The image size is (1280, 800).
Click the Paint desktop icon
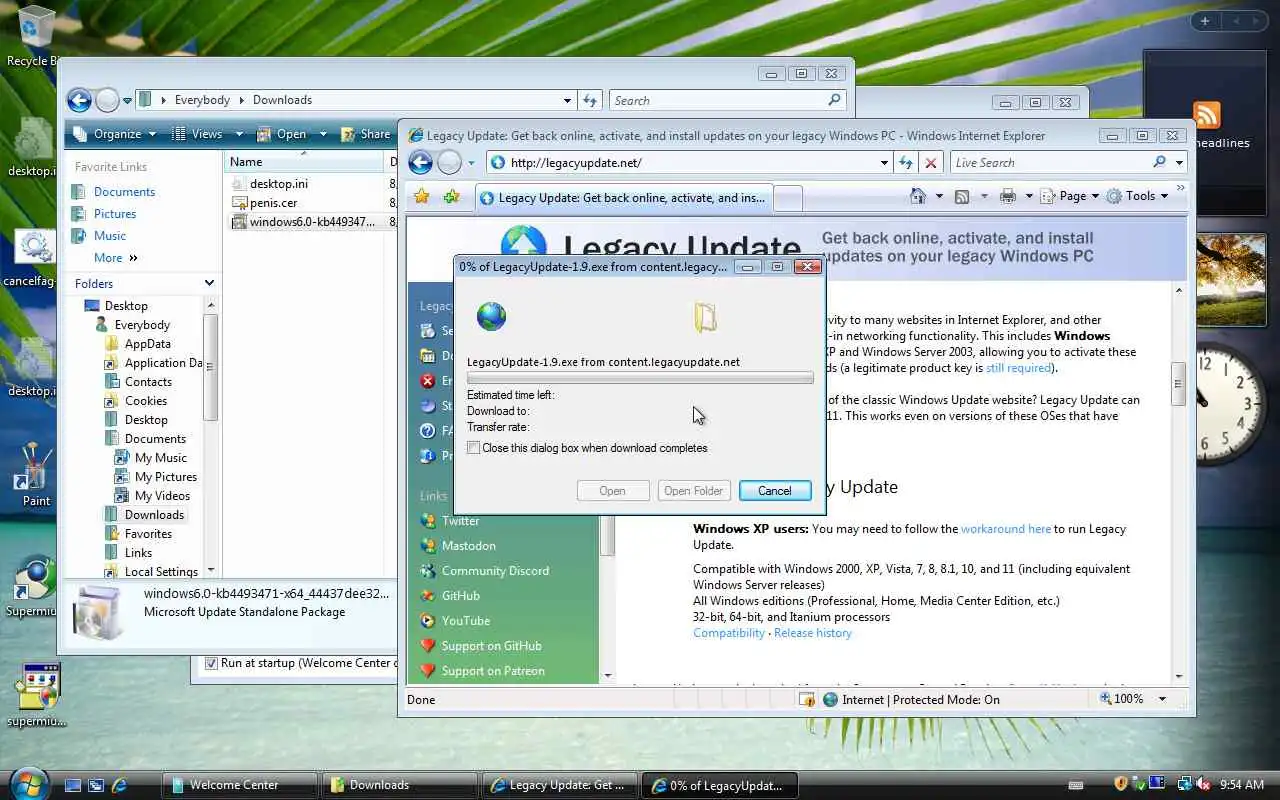click(x=36, y=473)
